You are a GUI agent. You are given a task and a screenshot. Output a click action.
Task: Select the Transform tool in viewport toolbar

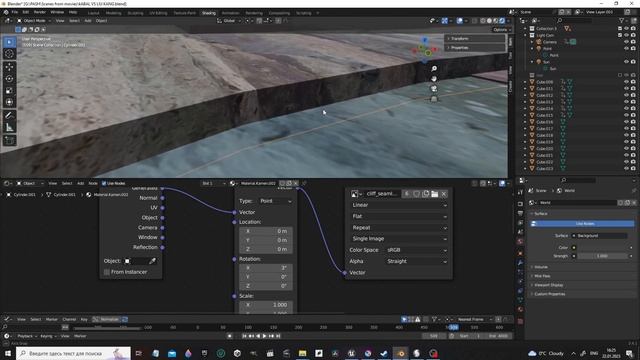point(9,102)
